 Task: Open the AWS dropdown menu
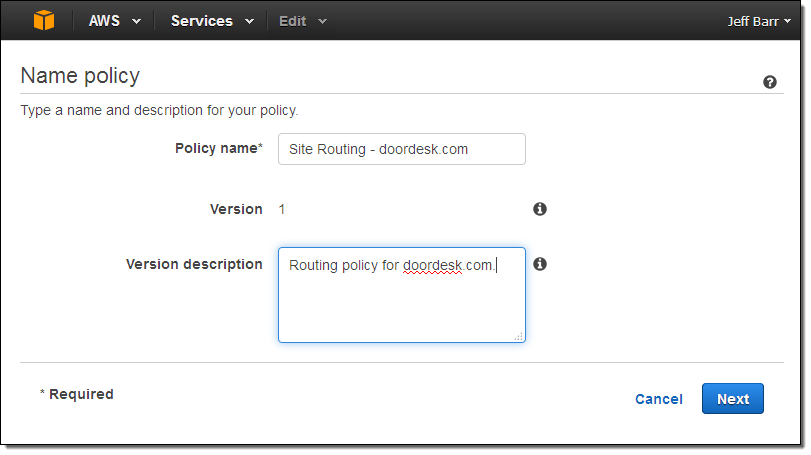click(x=115, y=21)
